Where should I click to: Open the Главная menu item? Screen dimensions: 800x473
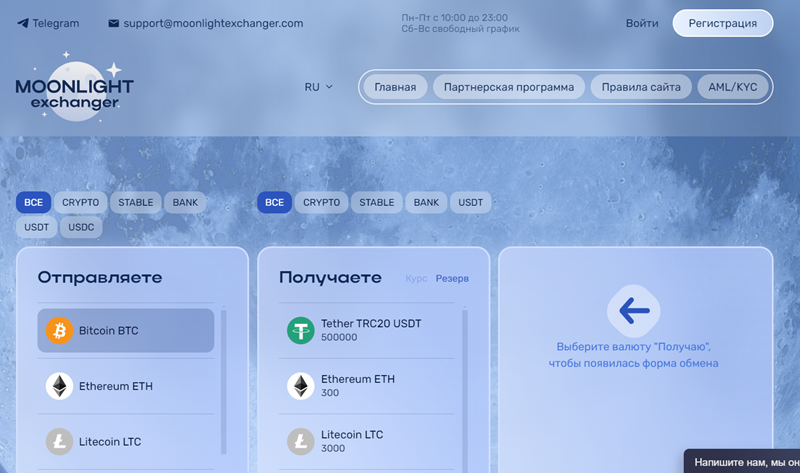pyautogui.click(x=395, y=87)
